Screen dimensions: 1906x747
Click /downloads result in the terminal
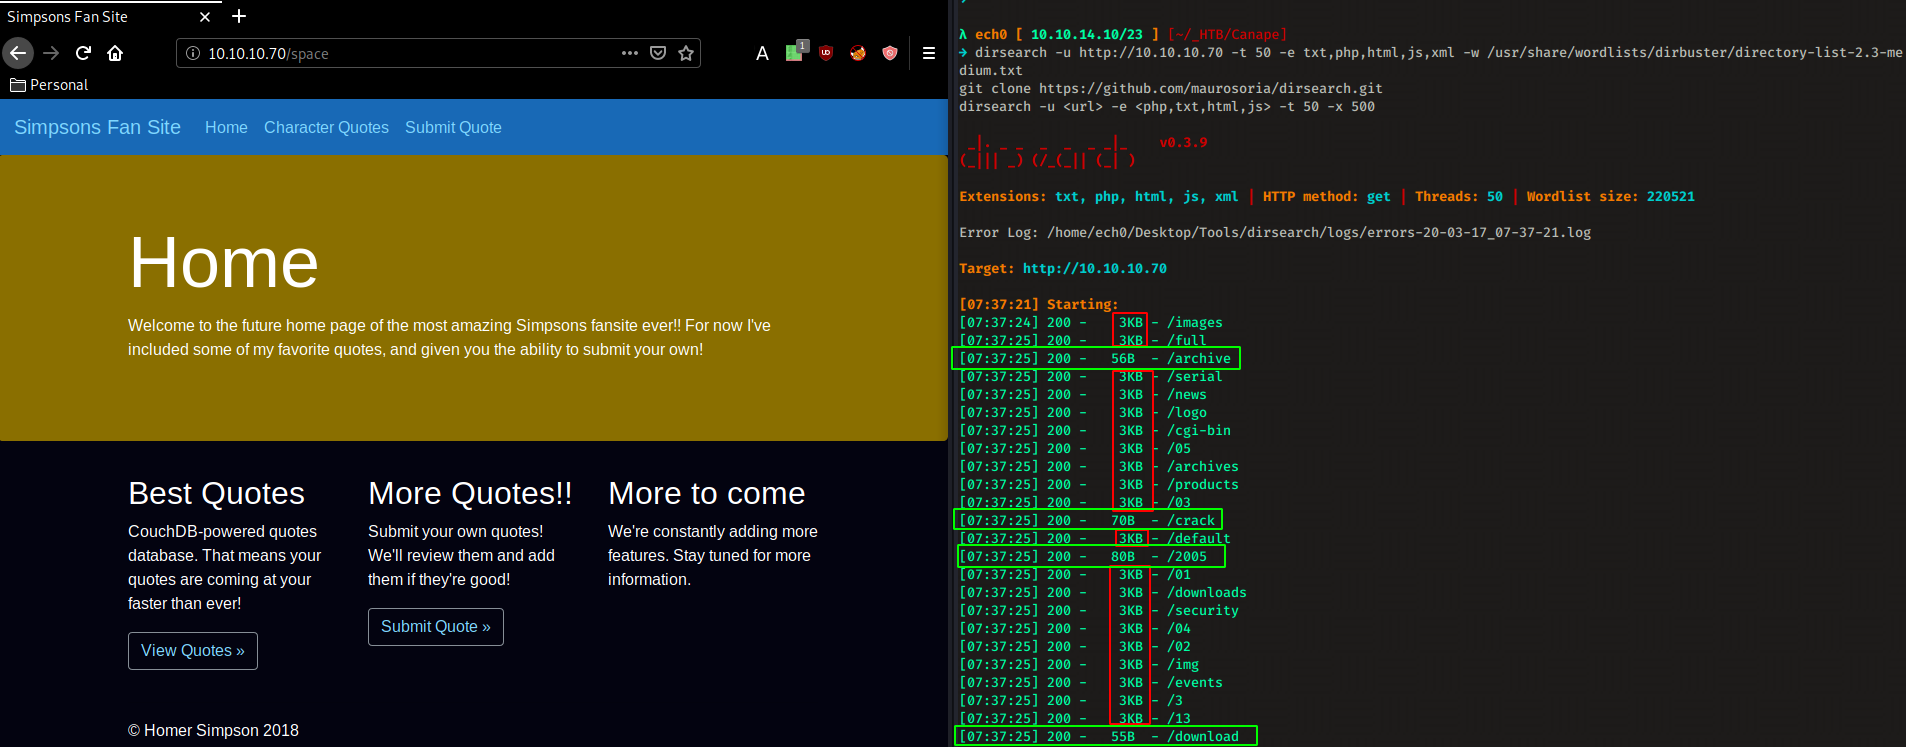[1207, 592]
